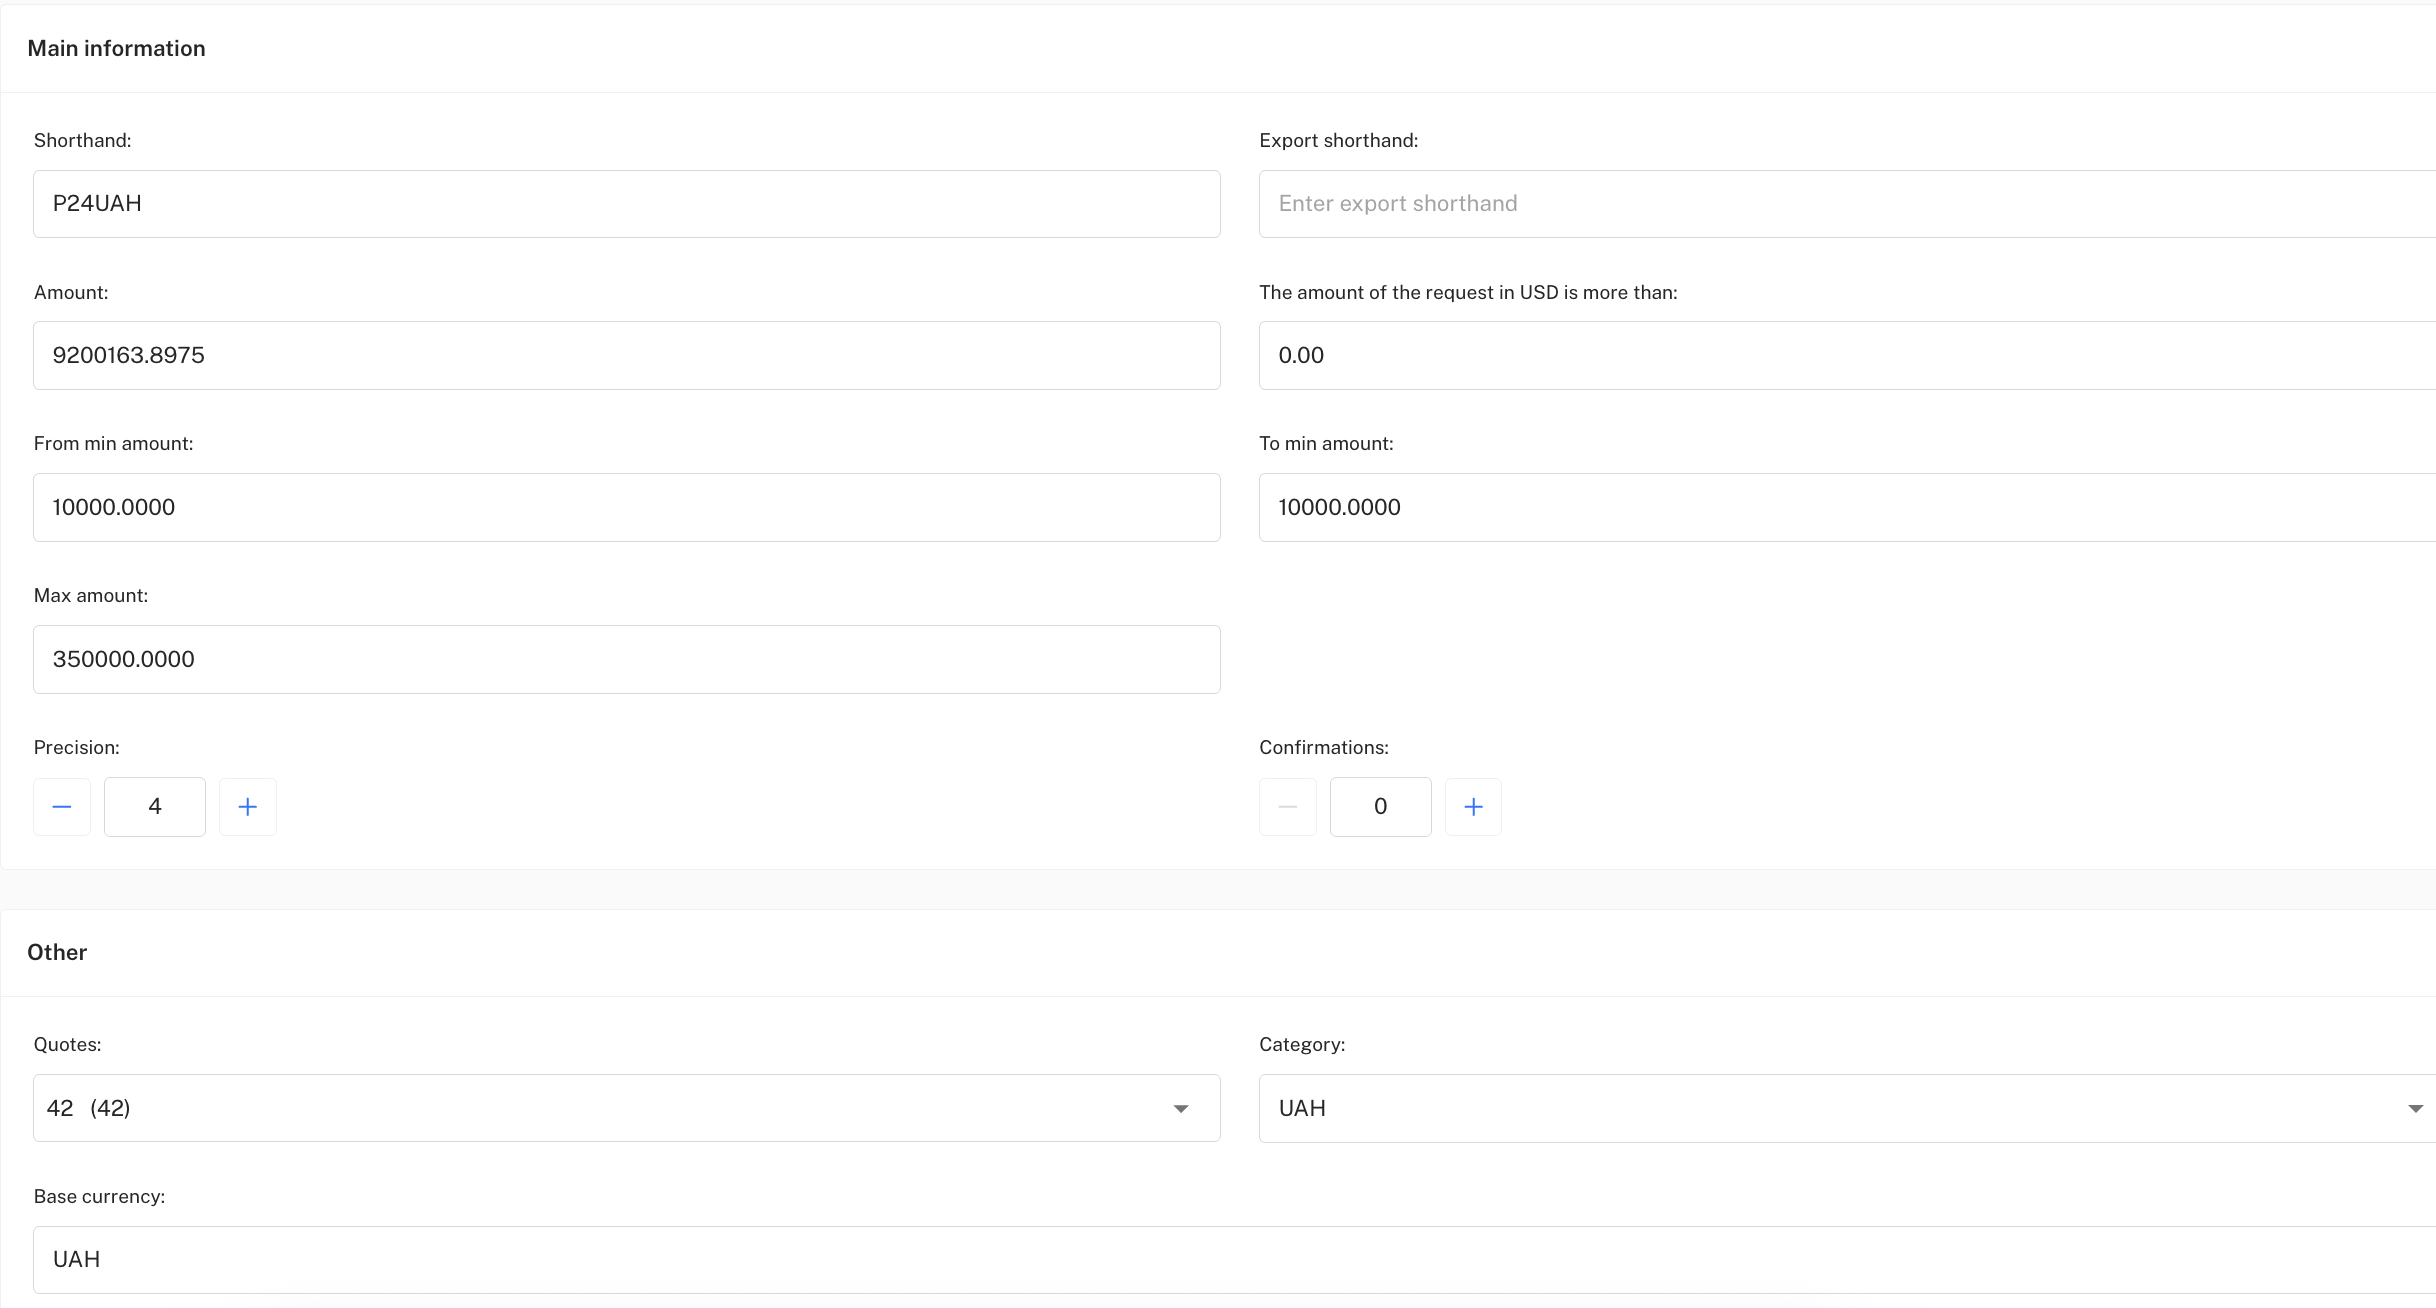
Task: Click the Other section header
Action: tap(57, 953)
